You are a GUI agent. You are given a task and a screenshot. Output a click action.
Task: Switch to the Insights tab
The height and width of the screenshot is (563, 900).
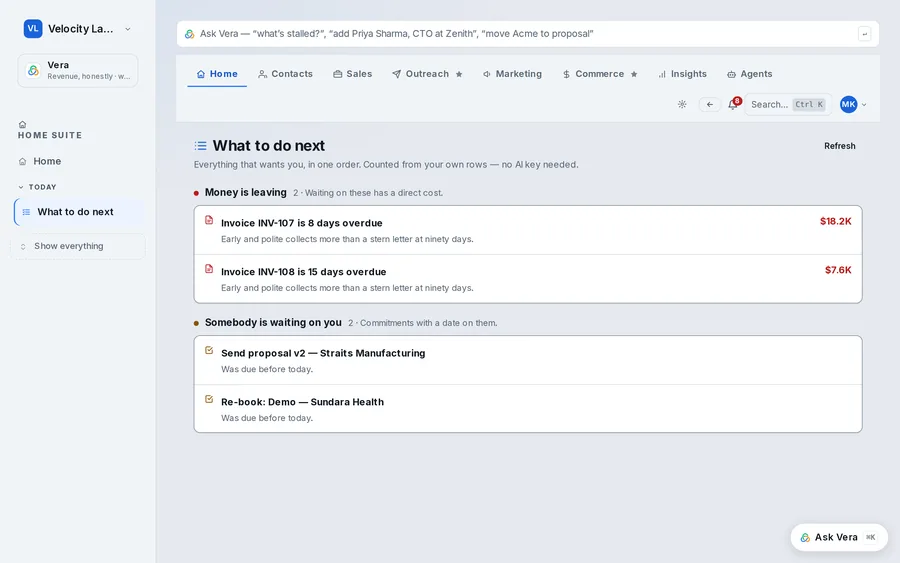click(682, 74)
